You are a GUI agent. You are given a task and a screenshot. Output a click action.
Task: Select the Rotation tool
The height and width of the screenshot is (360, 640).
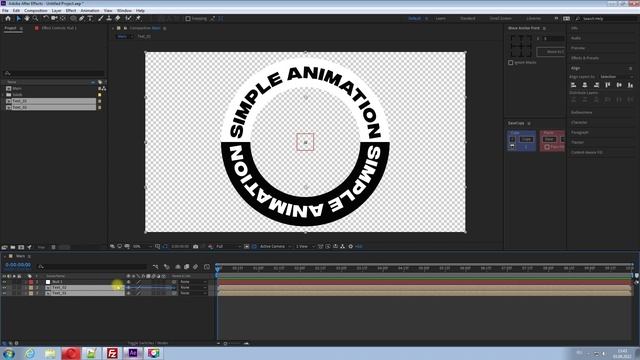click(46, 18)
